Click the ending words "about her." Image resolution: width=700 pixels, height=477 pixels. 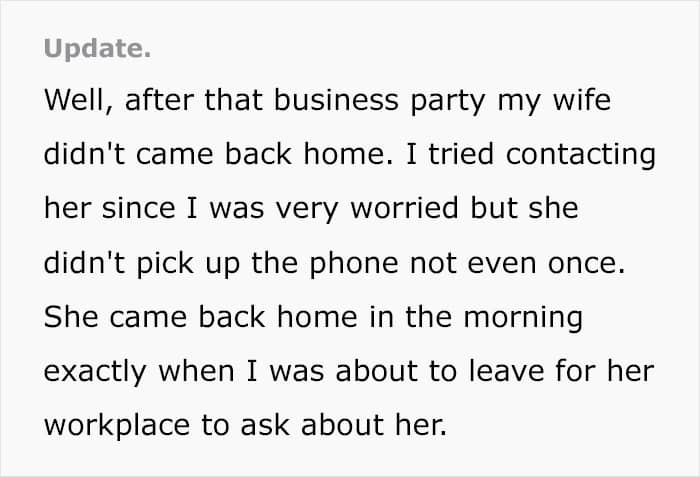[x=374, y=425]
